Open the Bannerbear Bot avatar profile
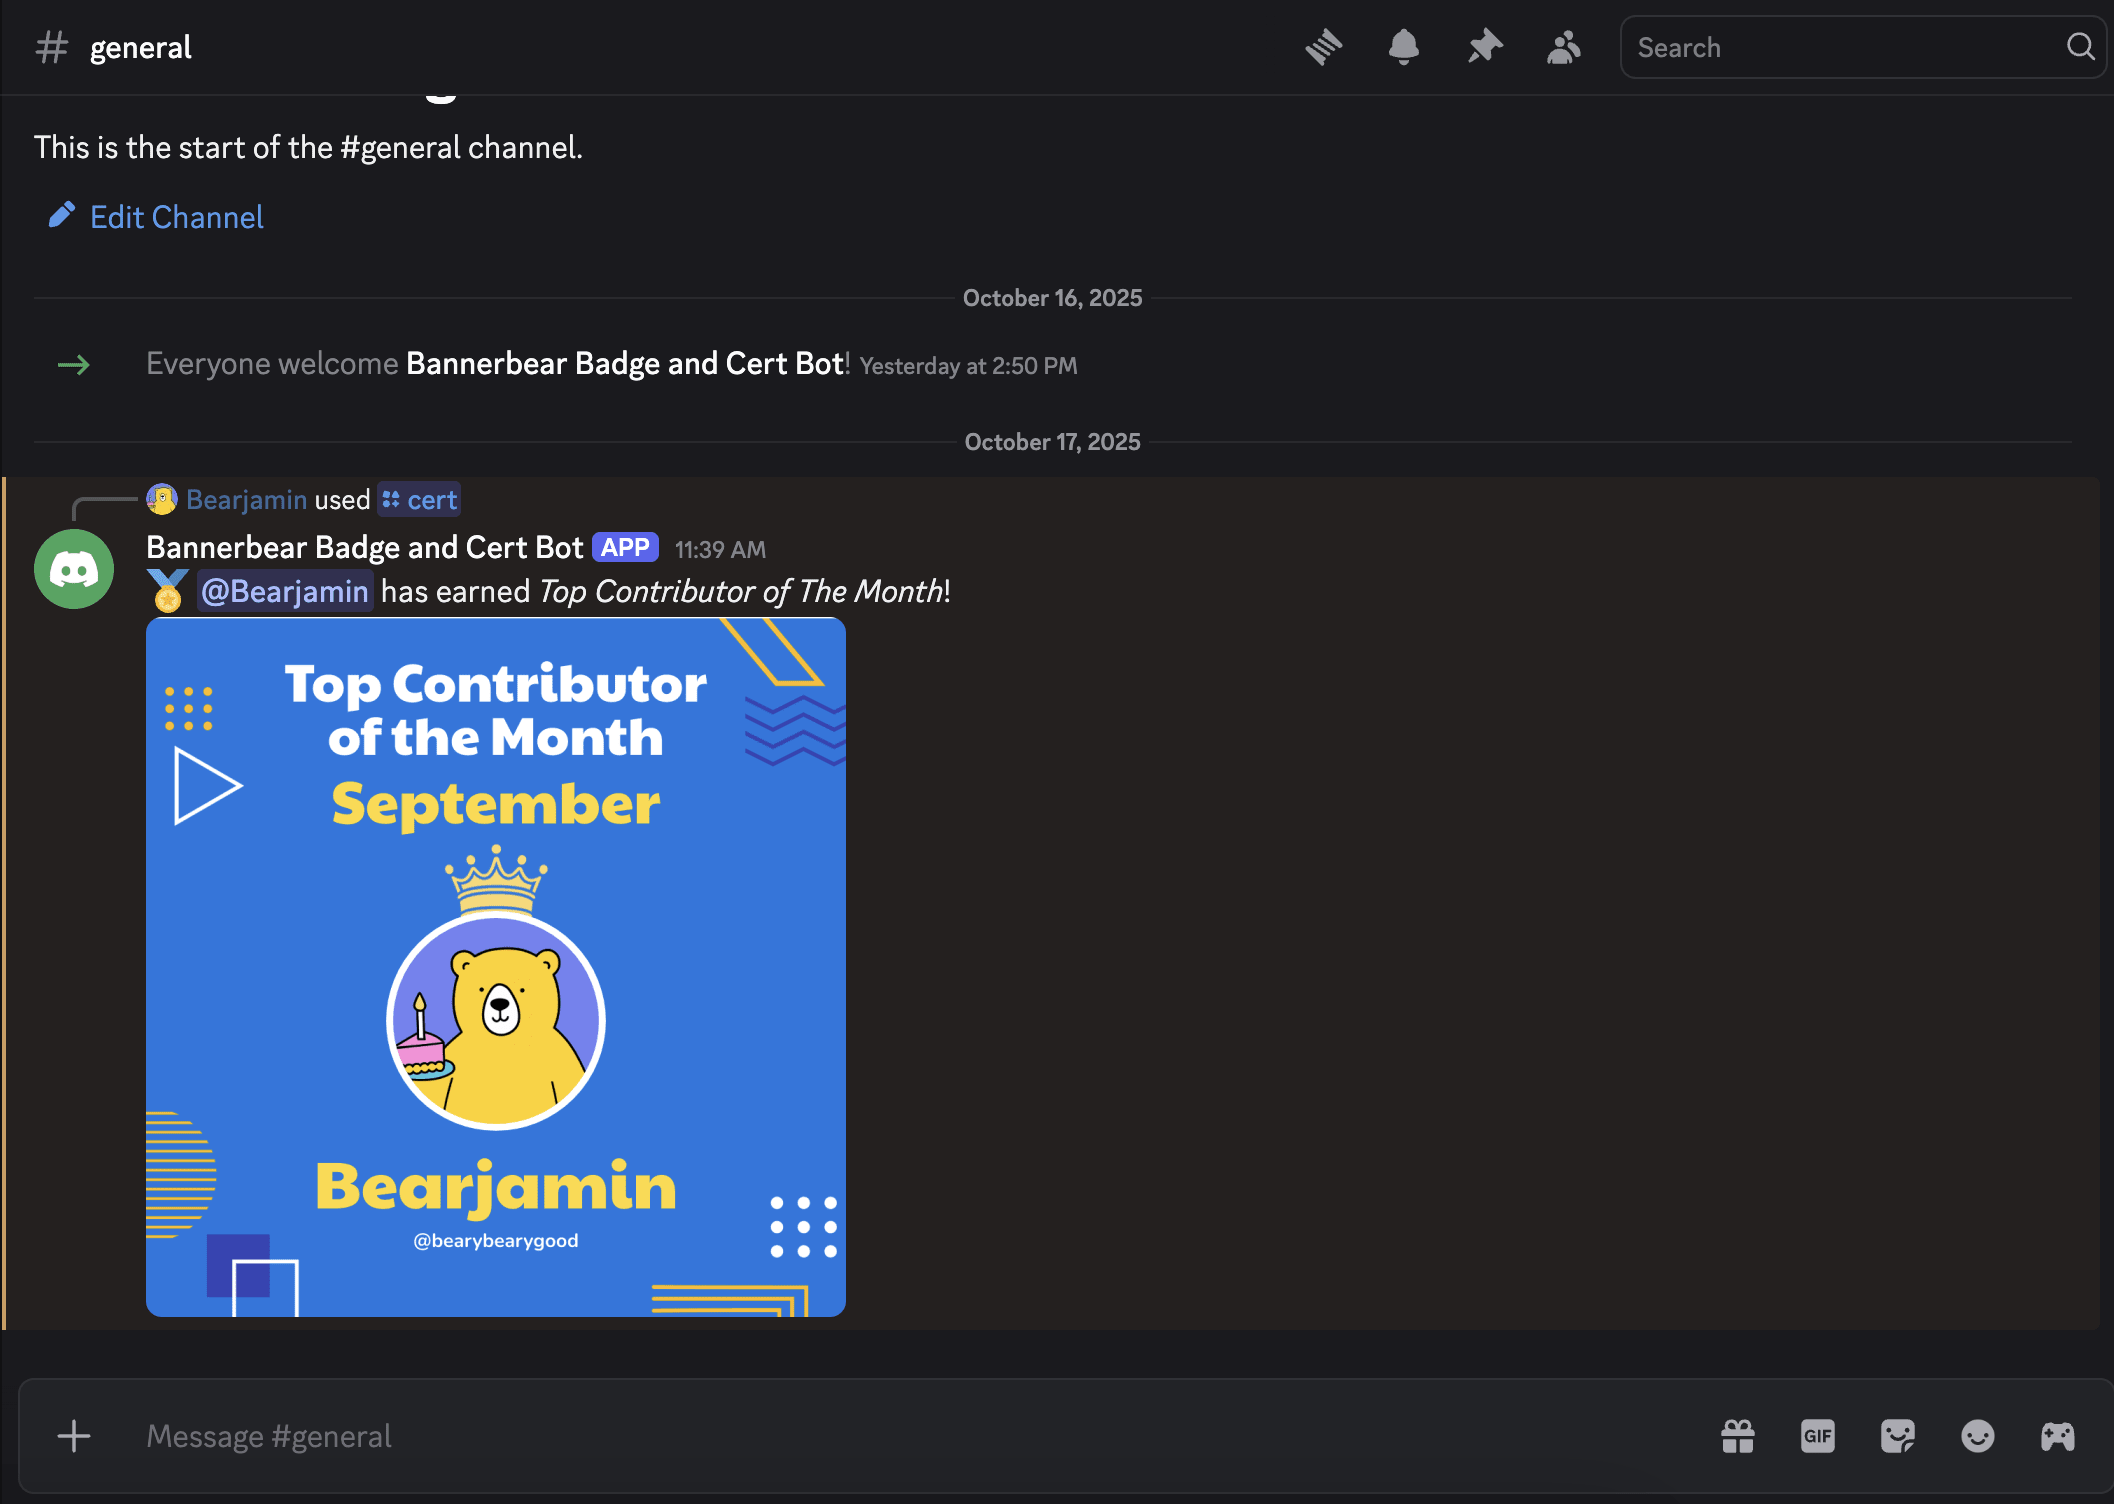This screenshot has height=1504, width=2114. click(74, 569)
